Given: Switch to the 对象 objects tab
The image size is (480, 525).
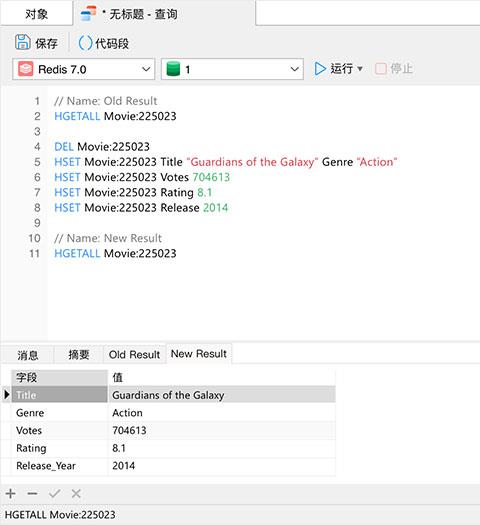Looking at the screenshot, I should [36, 14].
